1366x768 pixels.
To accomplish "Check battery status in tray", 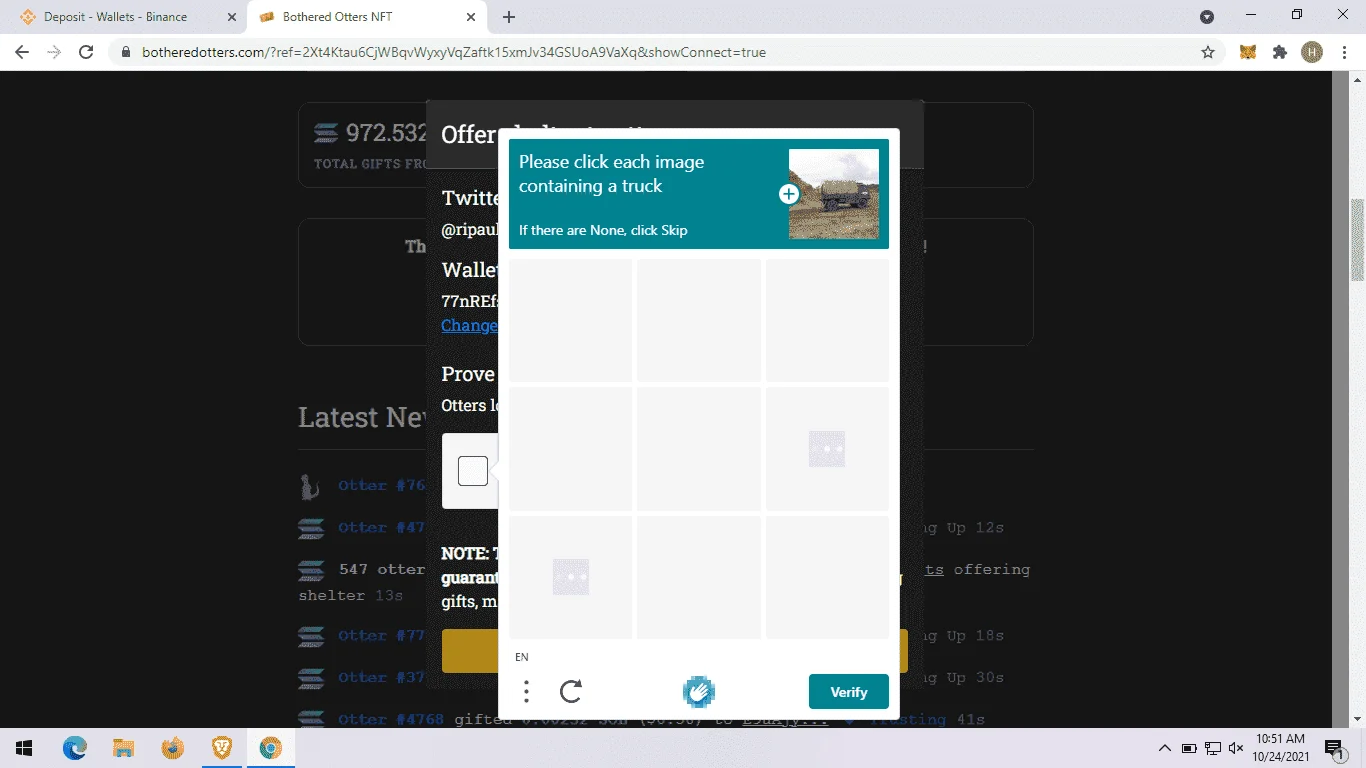I will point(1189,748).
